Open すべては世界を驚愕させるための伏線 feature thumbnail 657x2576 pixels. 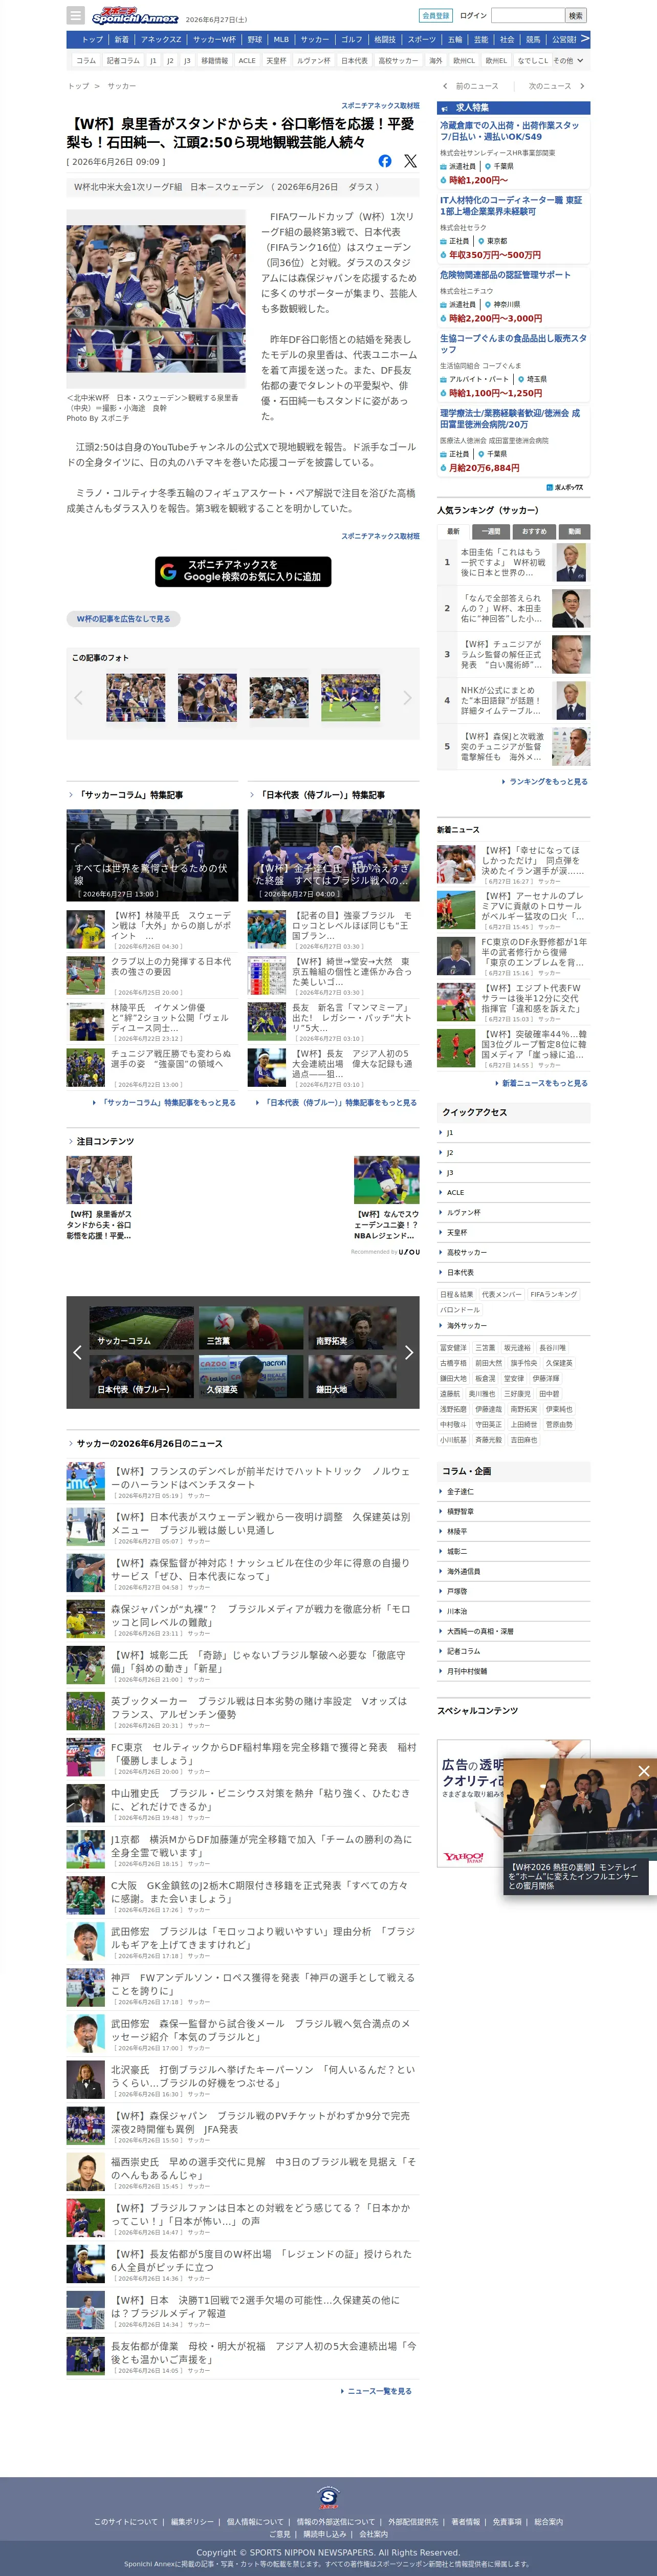[x=153, y=855]
